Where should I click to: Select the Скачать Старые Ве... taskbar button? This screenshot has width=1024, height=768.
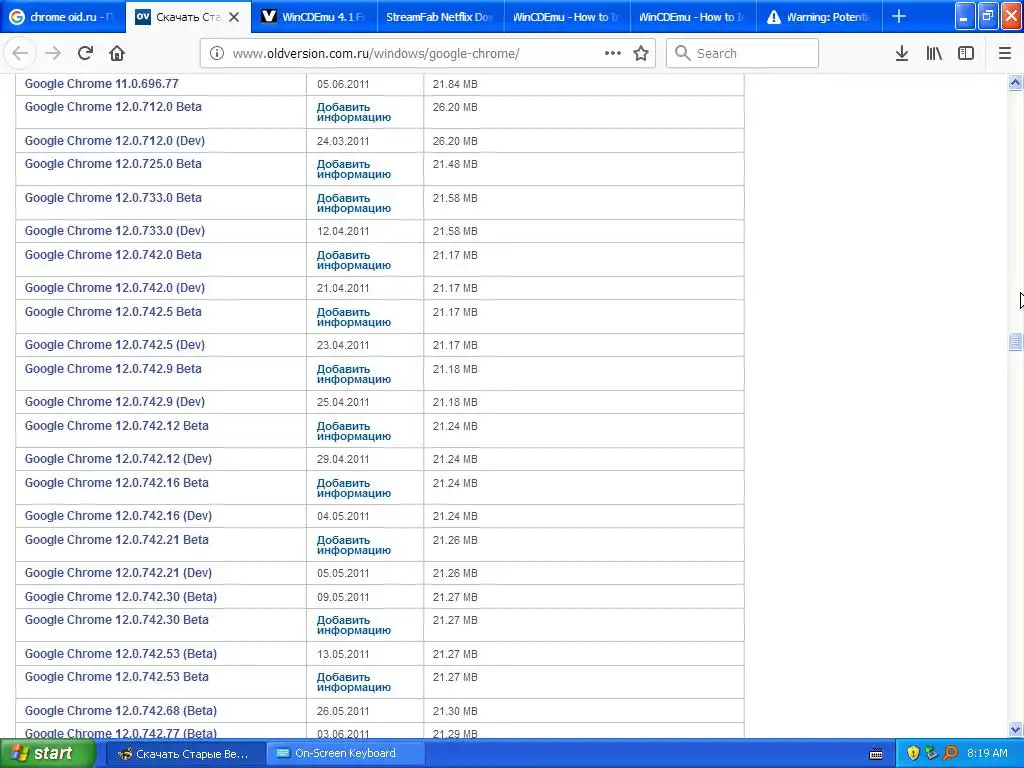click(x=185, y=754)
